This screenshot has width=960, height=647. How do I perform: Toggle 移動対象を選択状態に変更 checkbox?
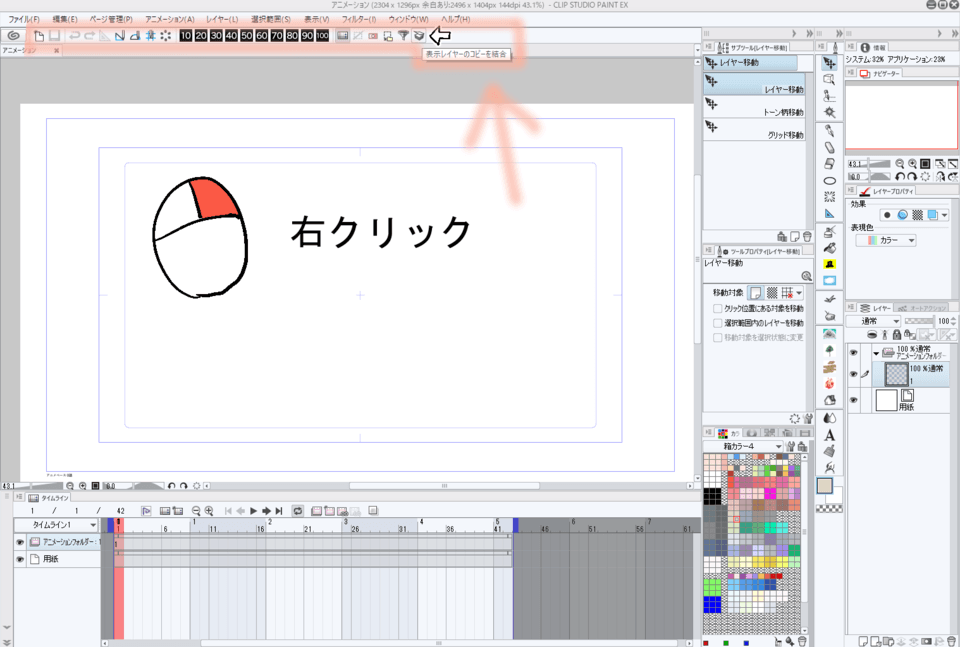(718, 337)
